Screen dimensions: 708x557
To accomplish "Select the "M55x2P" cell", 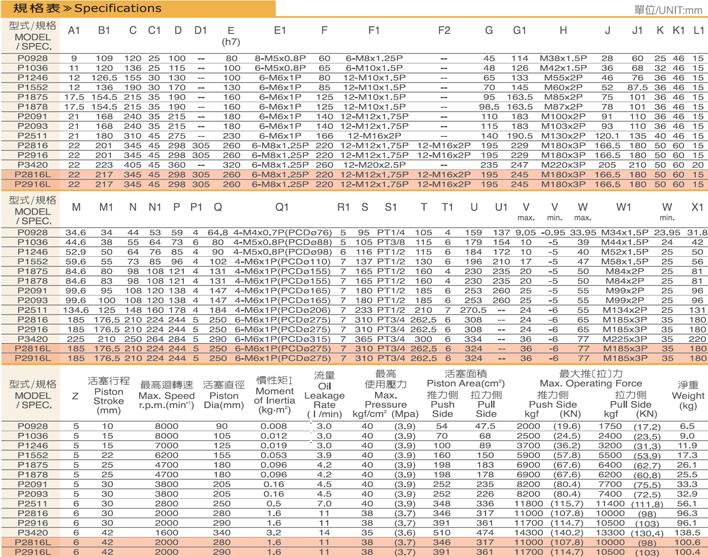I will [x=563, y=78].
